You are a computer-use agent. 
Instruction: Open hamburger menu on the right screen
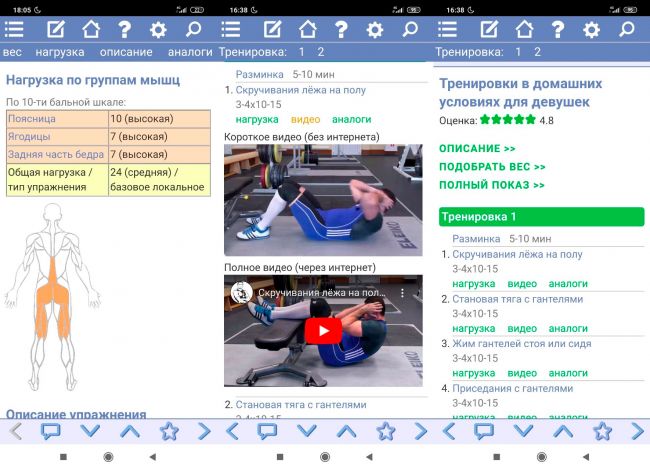point(448,29)
